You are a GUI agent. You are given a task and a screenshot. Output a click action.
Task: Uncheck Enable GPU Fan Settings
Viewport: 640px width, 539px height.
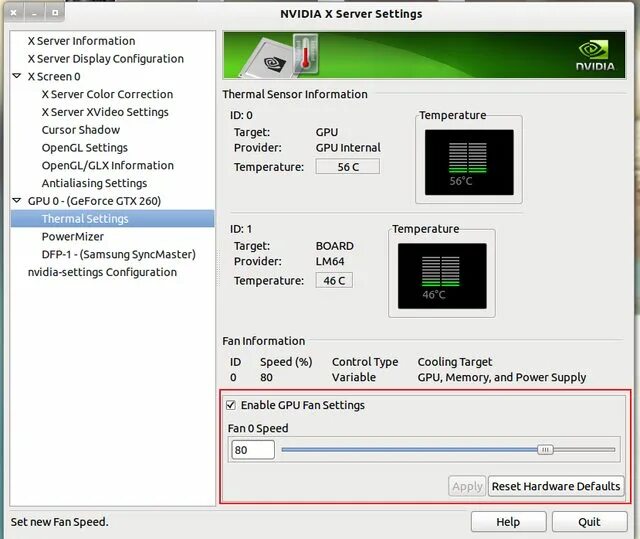click(231, 405)
